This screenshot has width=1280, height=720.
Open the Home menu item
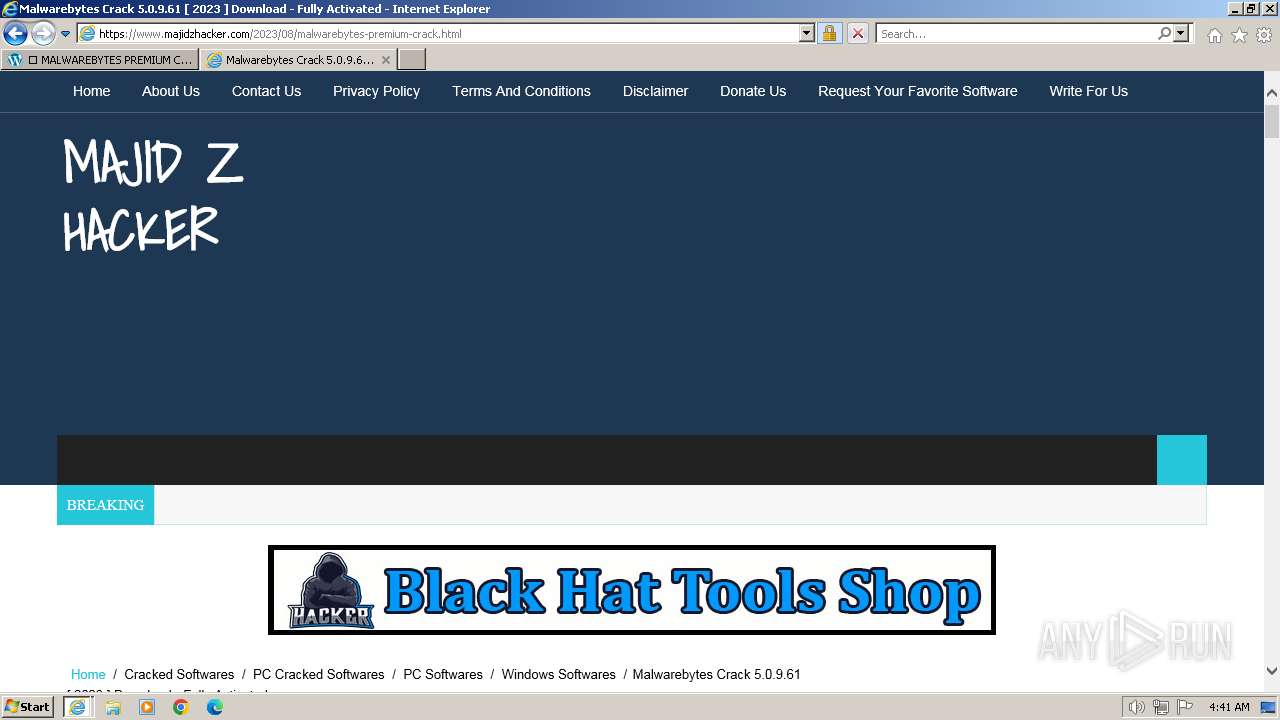coord(91,91)
